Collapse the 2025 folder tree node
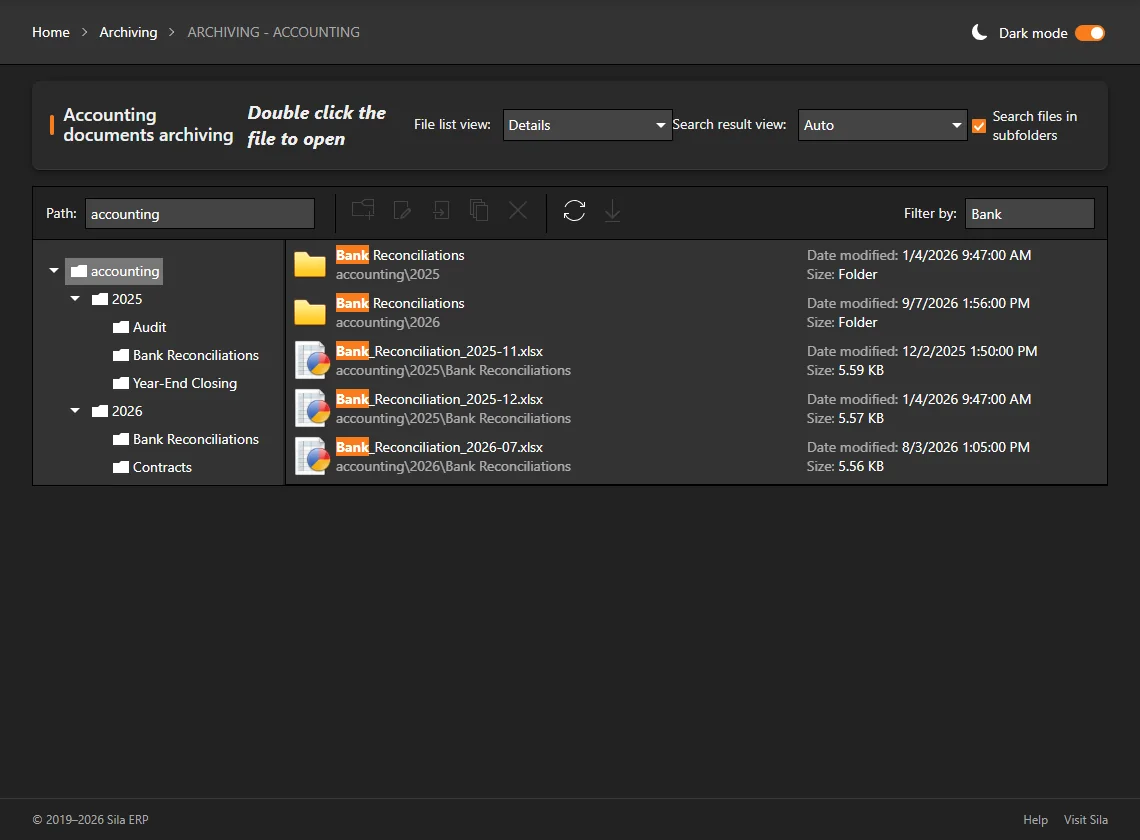The height and width of the screenshot is (840, 1140). tap(75, 299)
